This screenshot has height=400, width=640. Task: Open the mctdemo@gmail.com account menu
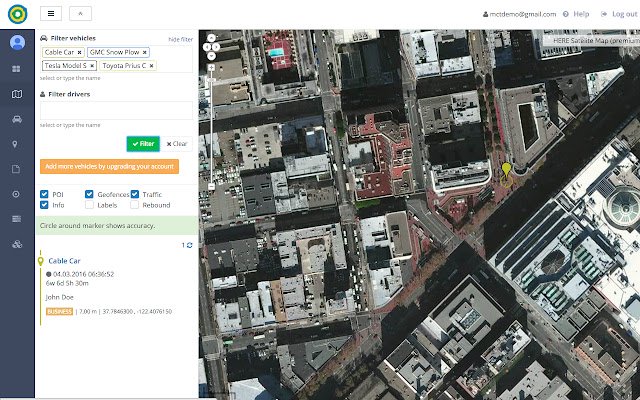click(519, 14)
